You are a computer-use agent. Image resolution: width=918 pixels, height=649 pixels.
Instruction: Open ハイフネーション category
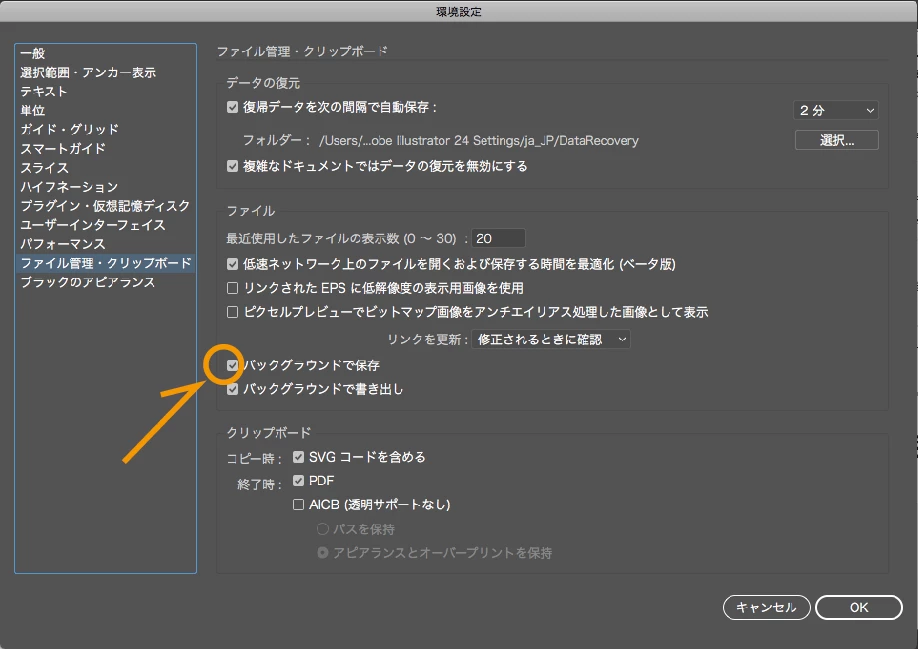click(69, 187)
